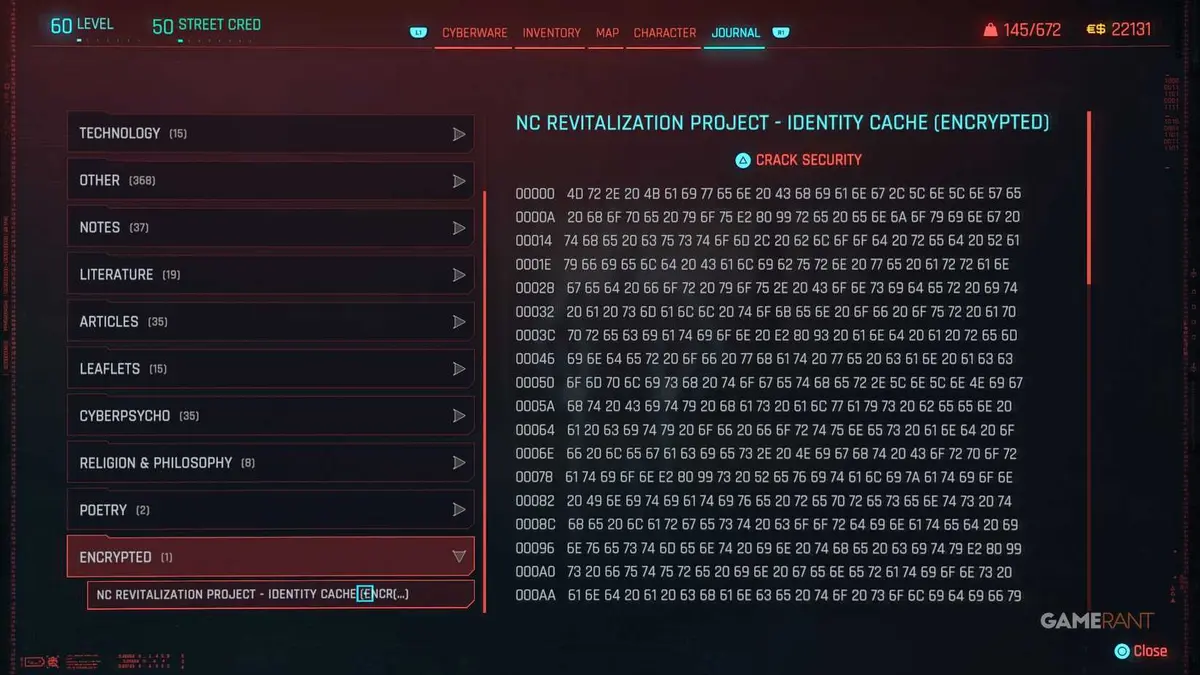Click the Close label
The image size is (1200, 675).
pos(1150,651)
